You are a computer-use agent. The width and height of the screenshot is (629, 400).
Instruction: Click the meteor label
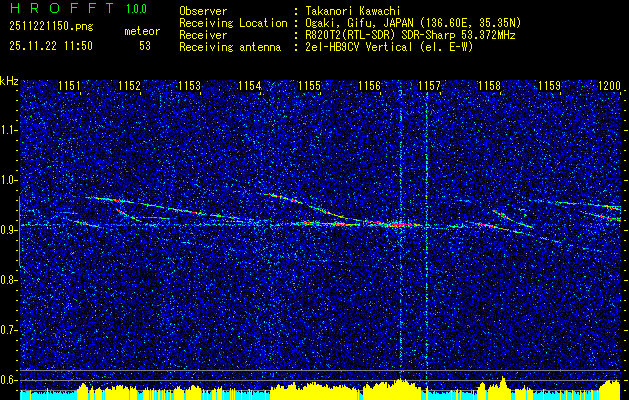pos(142,31)
